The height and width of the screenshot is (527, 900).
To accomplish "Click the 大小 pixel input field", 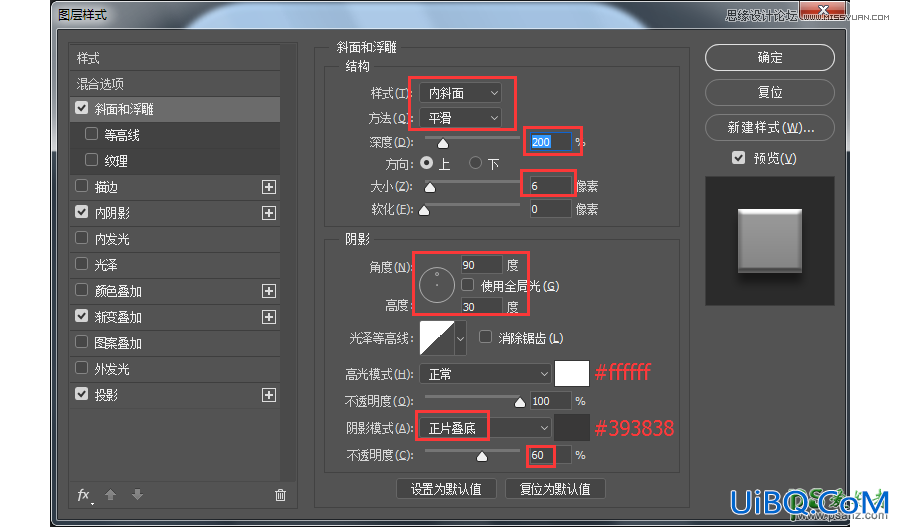I will (x=550, y=186).
